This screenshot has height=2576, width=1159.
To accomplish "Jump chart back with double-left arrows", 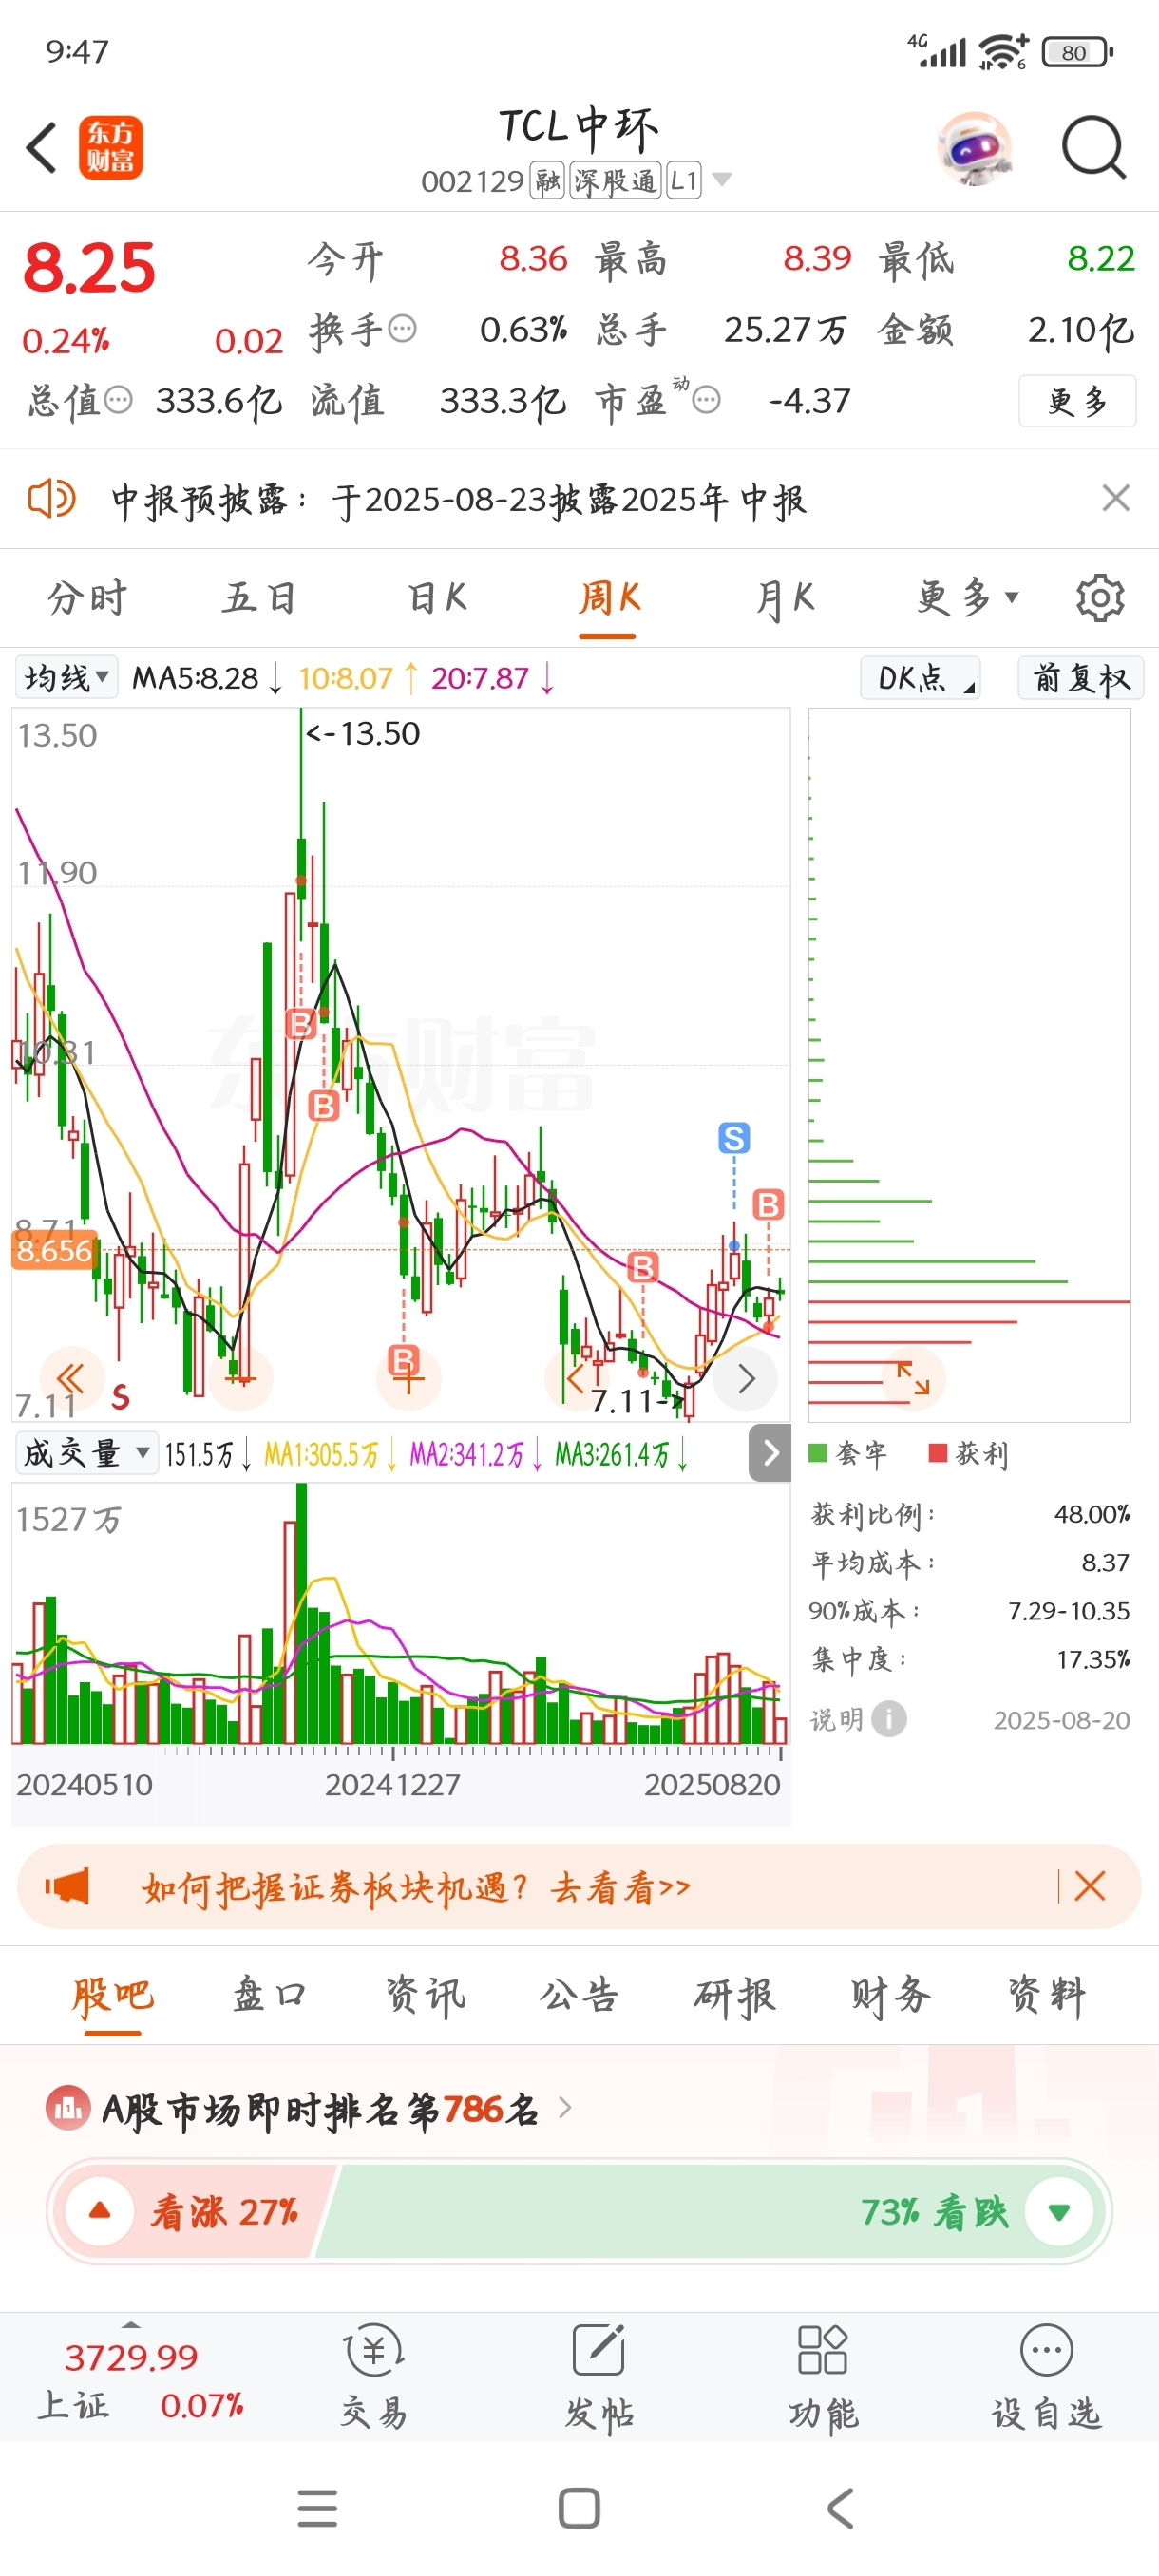I will coord(72,1379).
